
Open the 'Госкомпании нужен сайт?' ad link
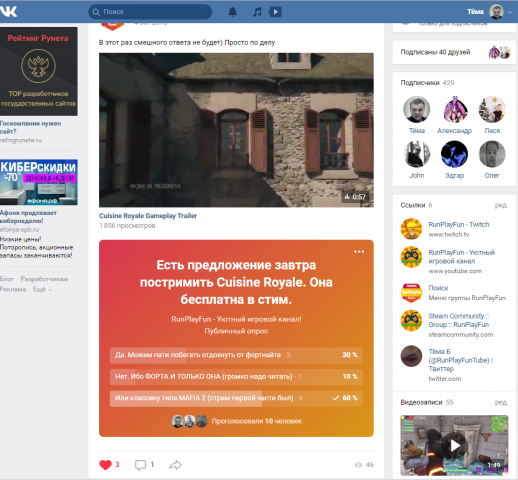30,127
